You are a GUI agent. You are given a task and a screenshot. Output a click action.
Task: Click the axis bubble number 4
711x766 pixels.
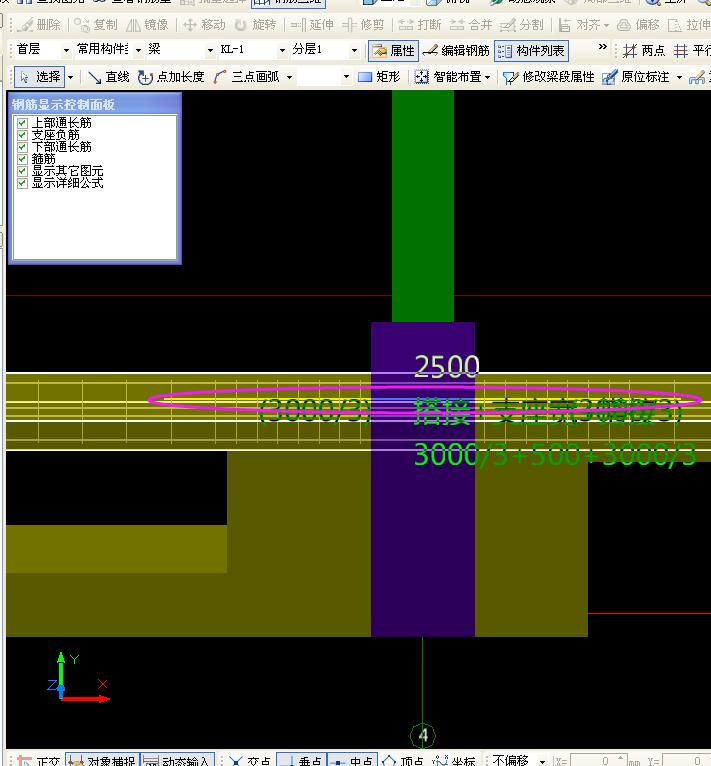tap(423, 735)
